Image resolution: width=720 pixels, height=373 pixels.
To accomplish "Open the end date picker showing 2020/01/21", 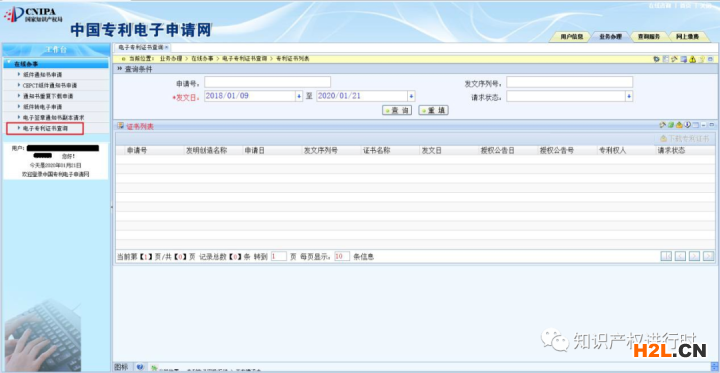I will tap(411, 96).
